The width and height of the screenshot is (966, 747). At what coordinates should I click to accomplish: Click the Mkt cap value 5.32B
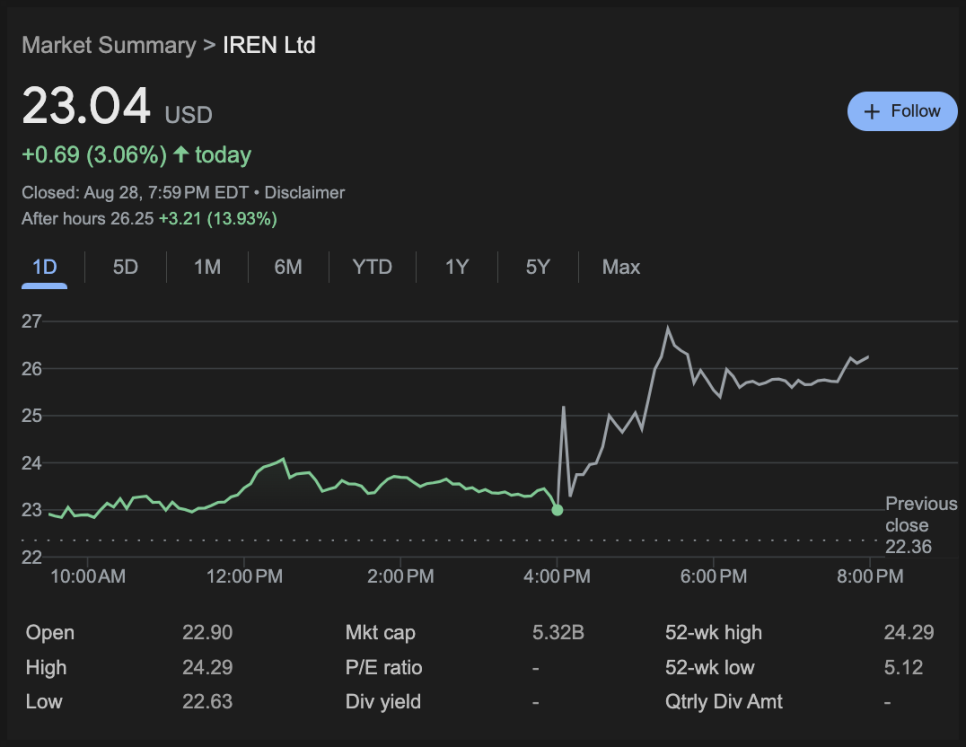click(558, 632)
